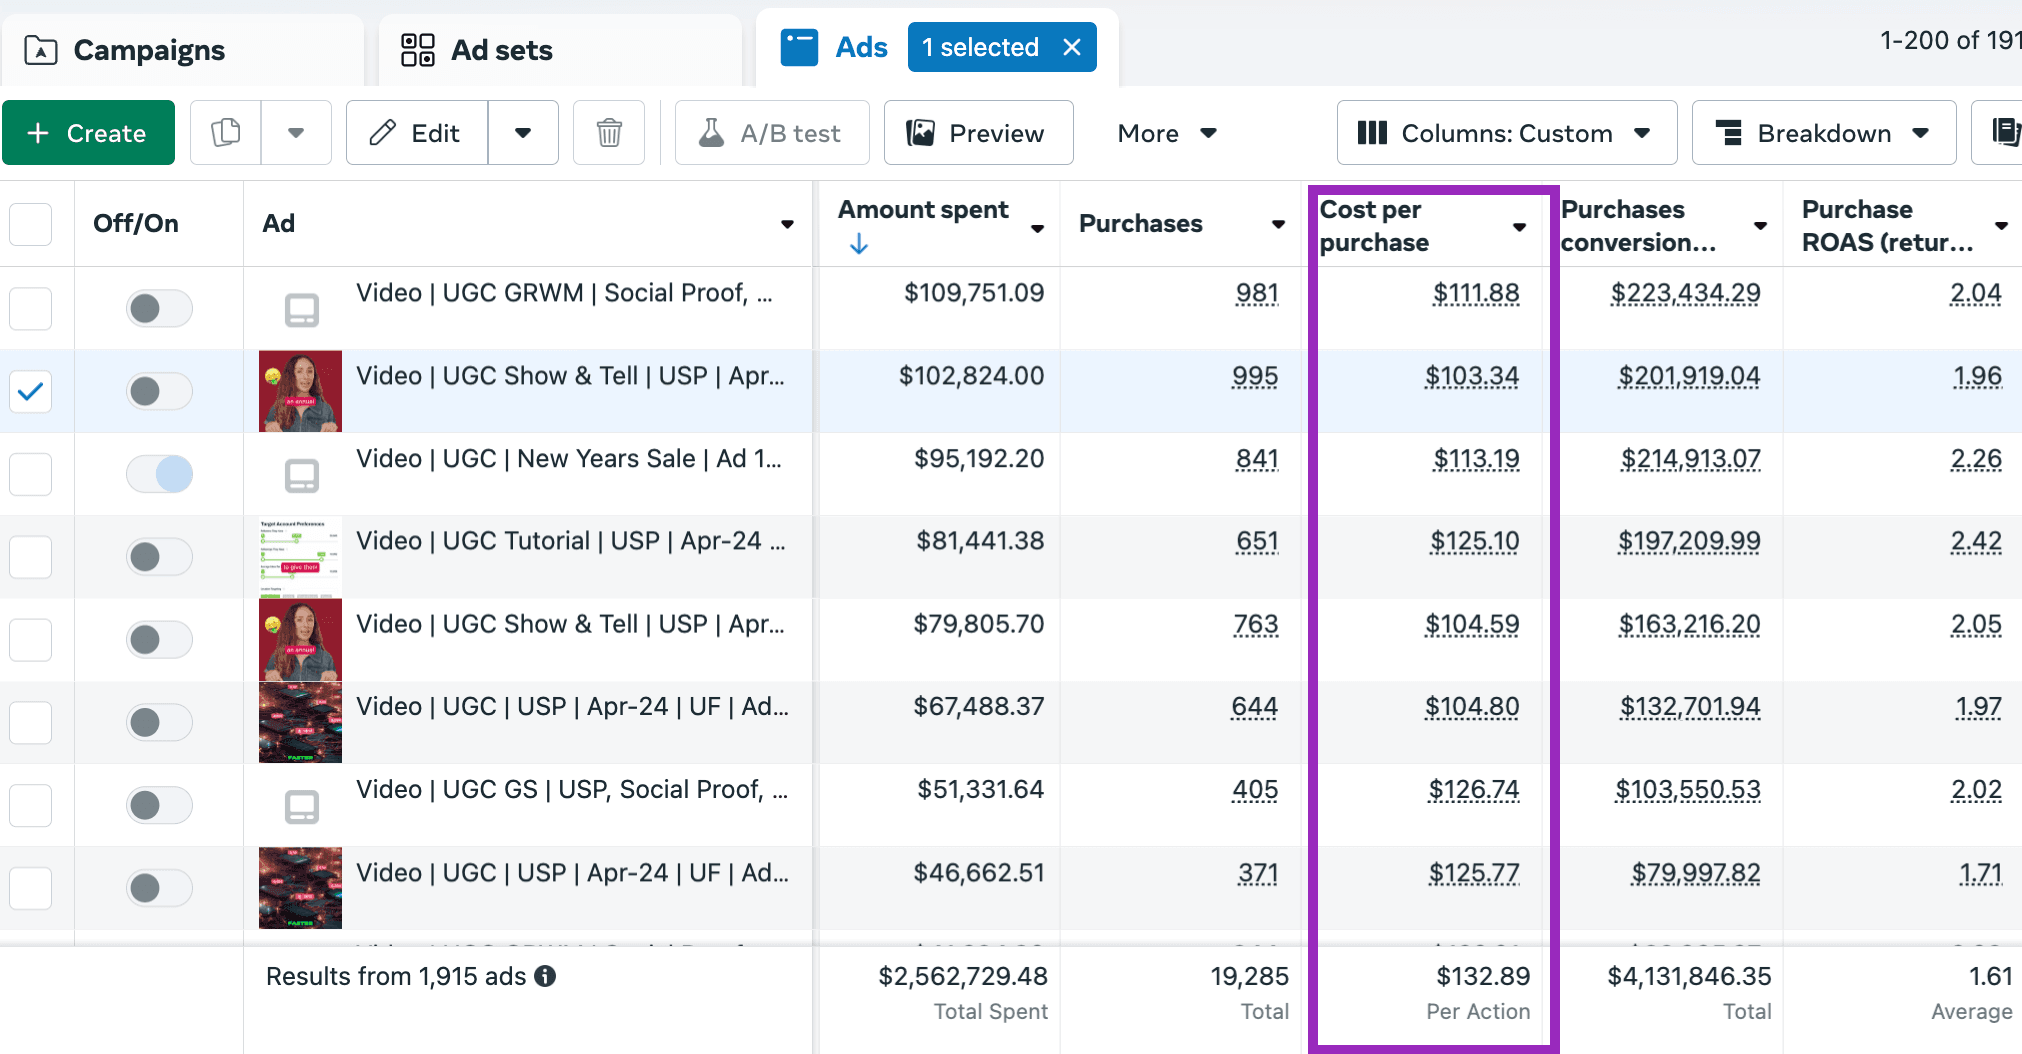2022x1054 pixels.
Task: Open Purchase ROAS column menu arrow
Action: 2001,226
